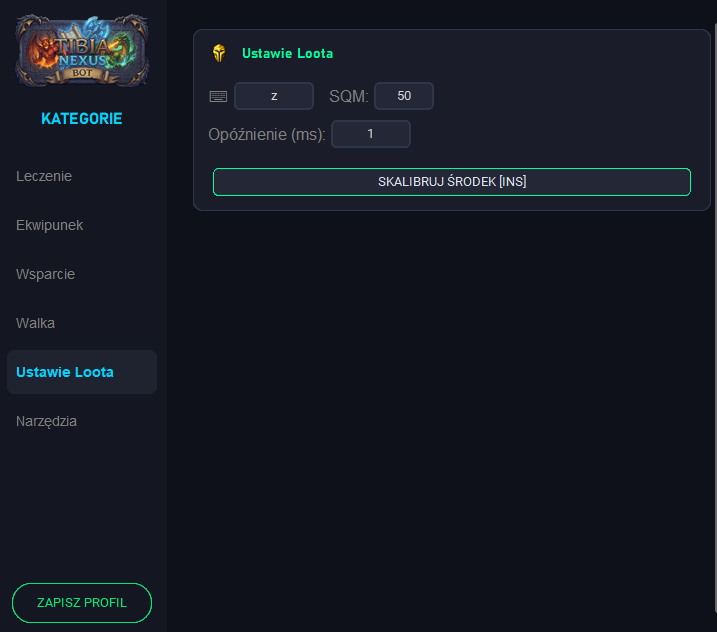Open the Leczenie category
The height and width of the screenshot is (632, 717).
coord(44,176)
